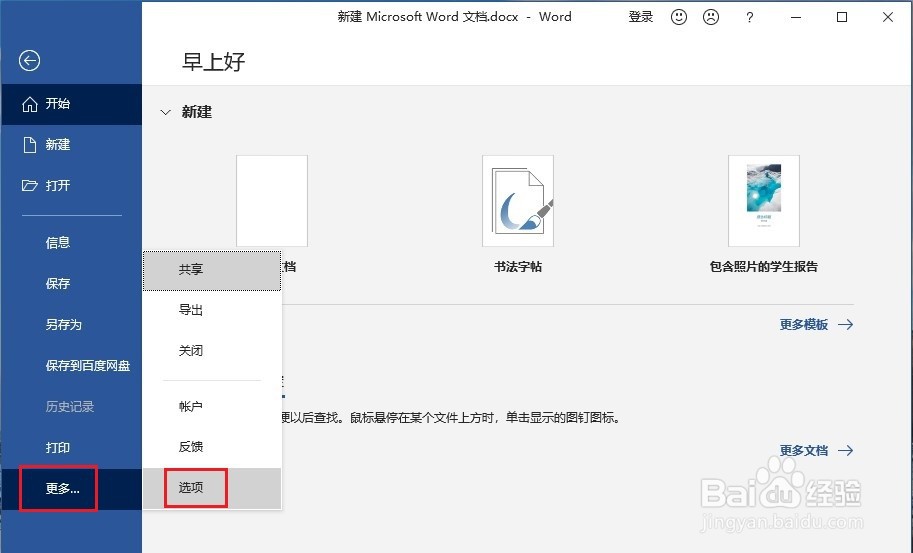Select the blank document template thumbnail
The image size is (913, 553).
click(x=272, y=201)
